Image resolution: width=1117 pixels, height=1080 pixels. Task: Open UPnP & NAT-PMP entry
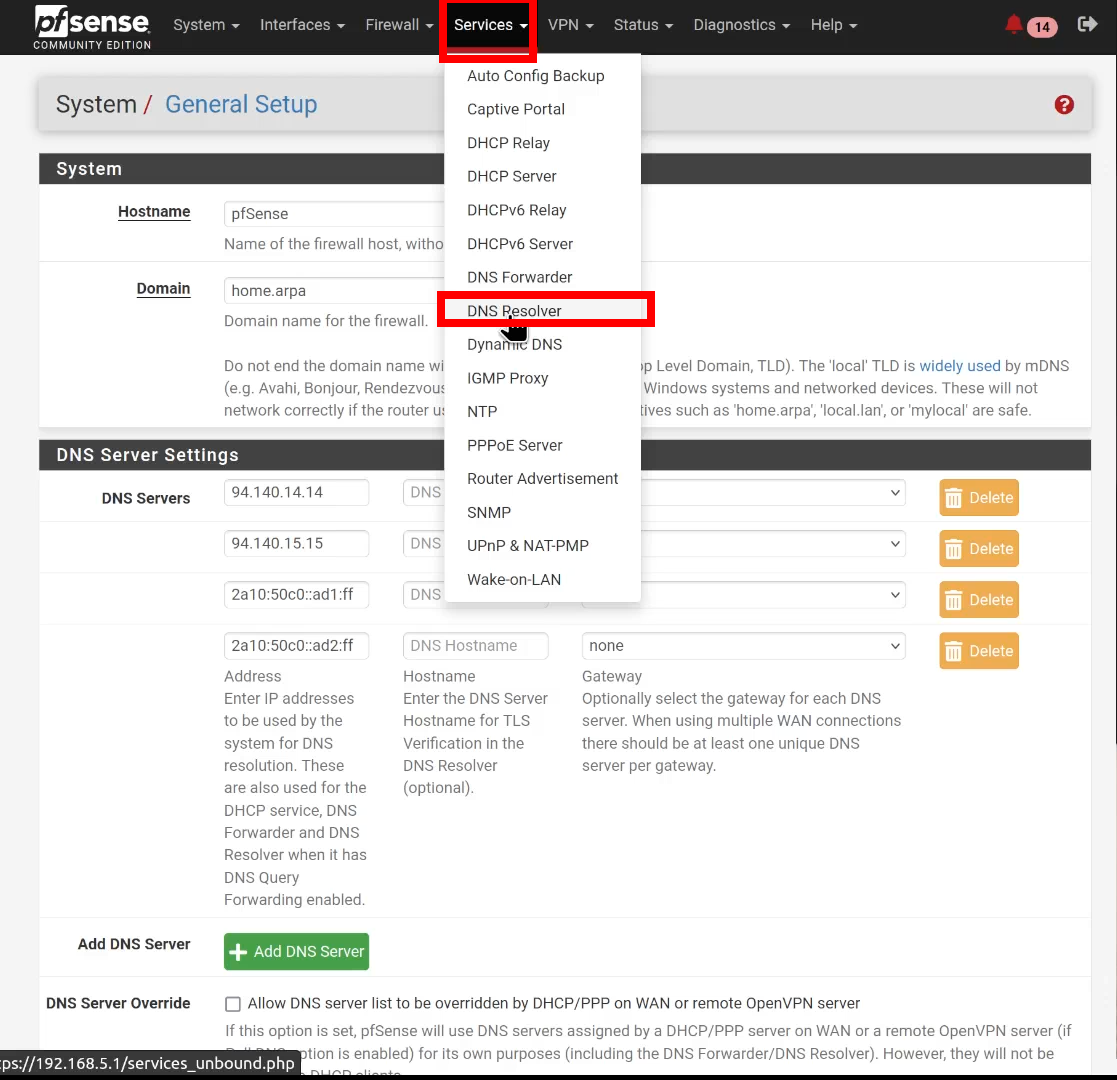pyautogui.click(x=542, y=546)
